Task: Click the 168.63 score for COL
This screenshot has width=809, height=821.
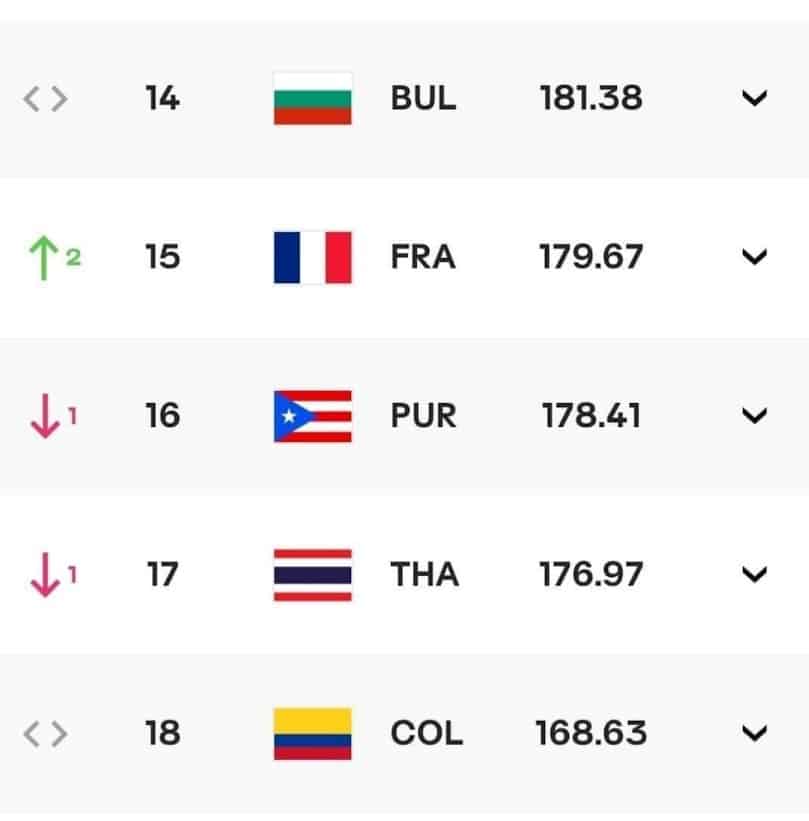Action: click(x=591, y=733)
